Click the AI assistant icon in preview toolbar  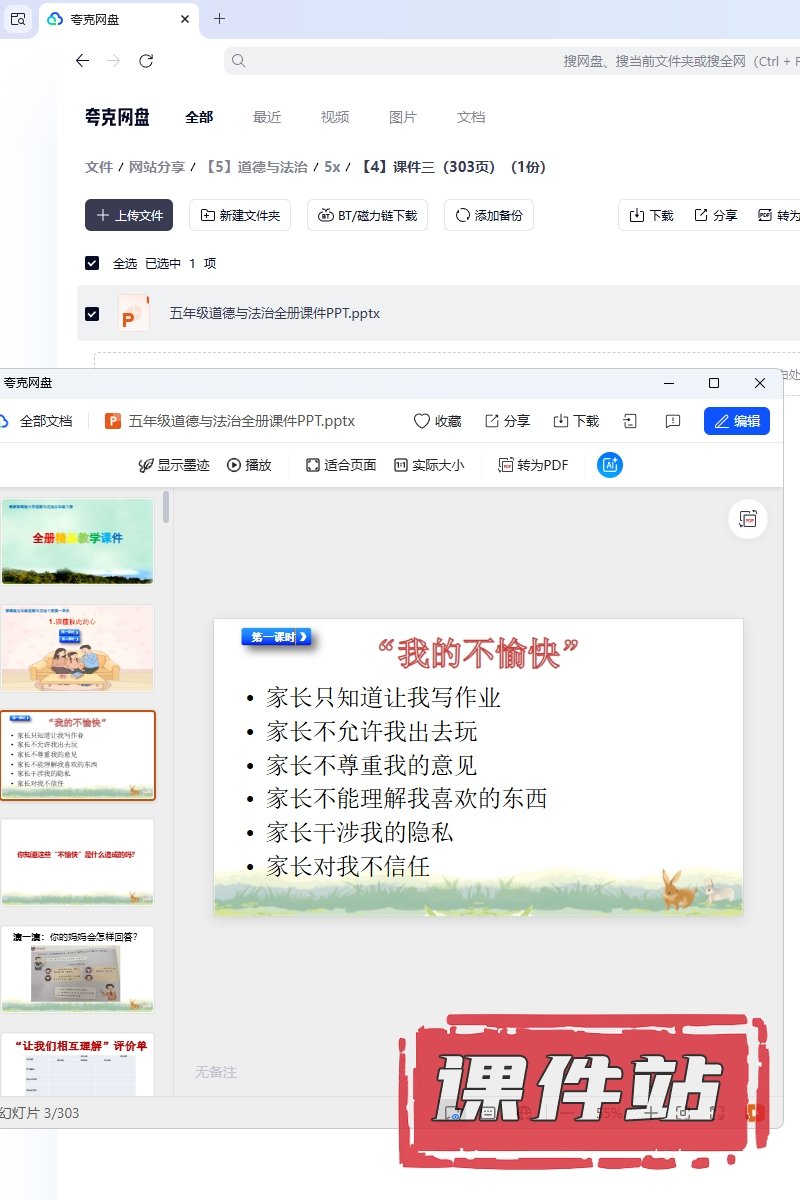point(610,465)
